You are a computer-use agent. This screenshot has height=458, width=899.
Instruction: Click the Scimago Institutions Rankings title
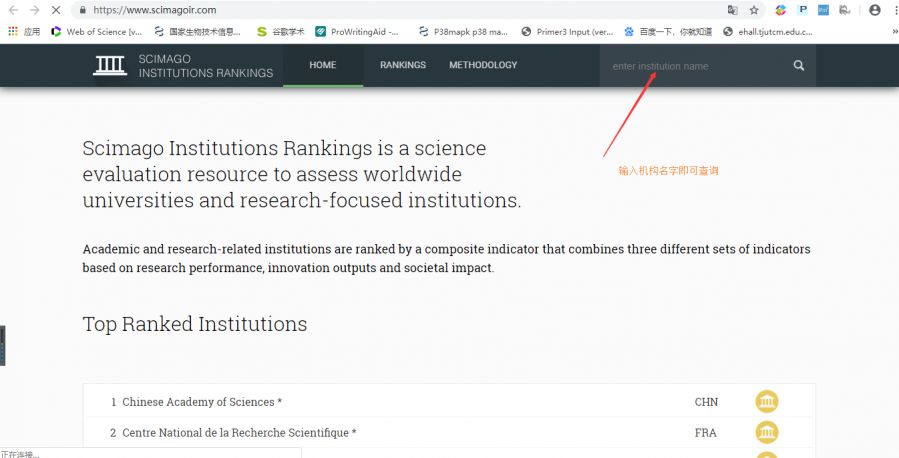pyautogui.click(x=206, y=66)
